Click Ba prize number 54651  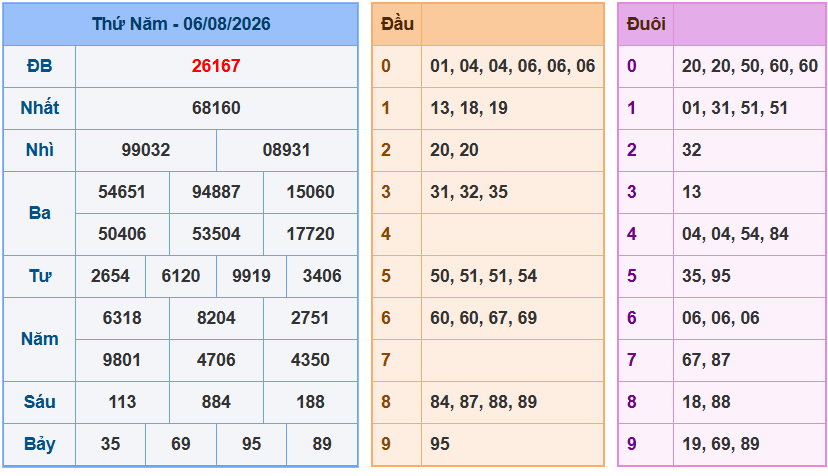(122, 192)
